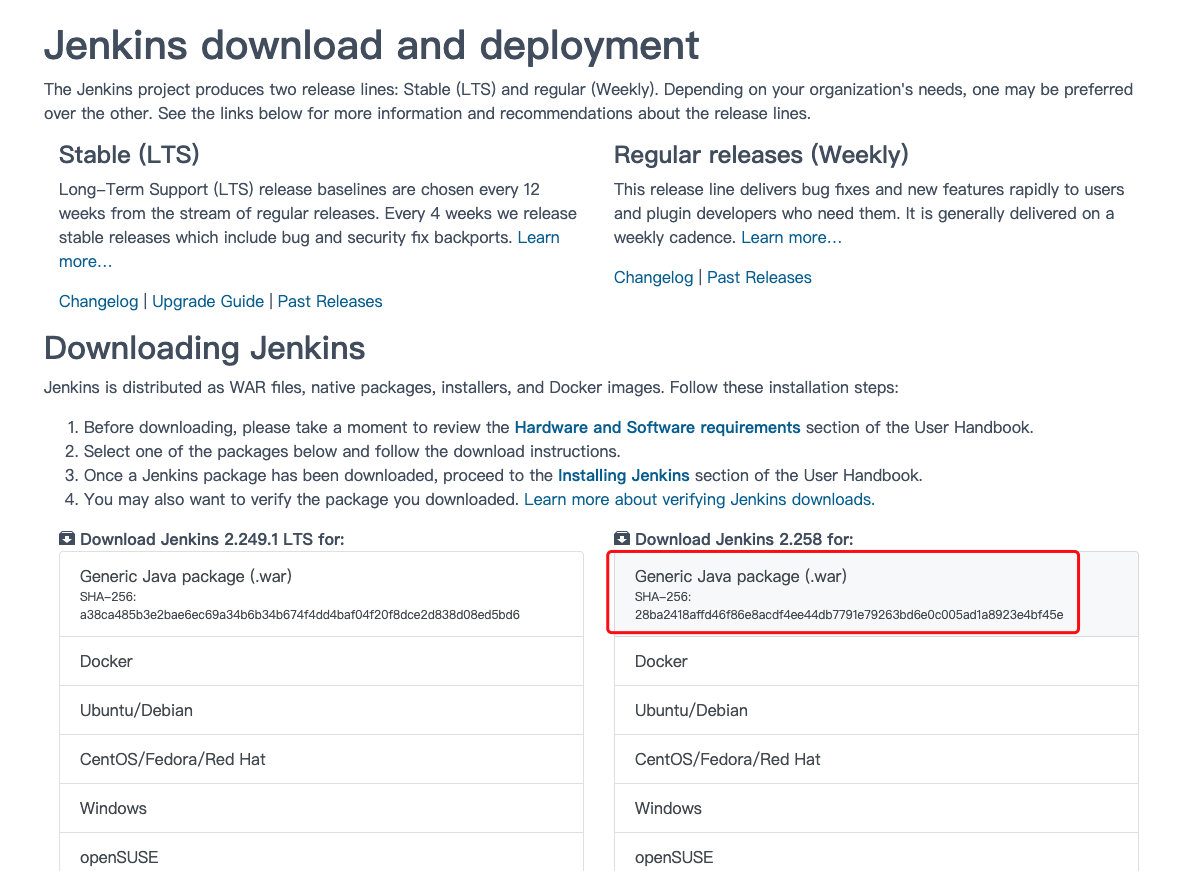The width and height of the screenshot is (1201, 871).
Task: Click the Stable (LTS) heading
Action: 129,155
